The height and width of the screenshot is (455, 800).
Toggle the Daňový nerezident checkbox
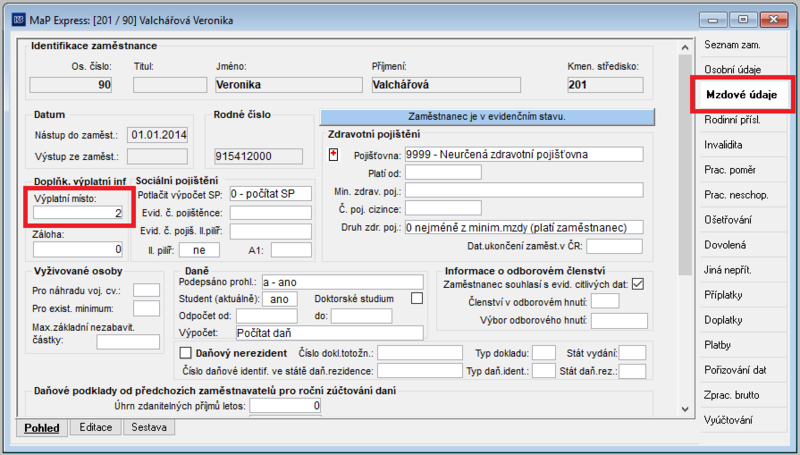tap(186, 353)
